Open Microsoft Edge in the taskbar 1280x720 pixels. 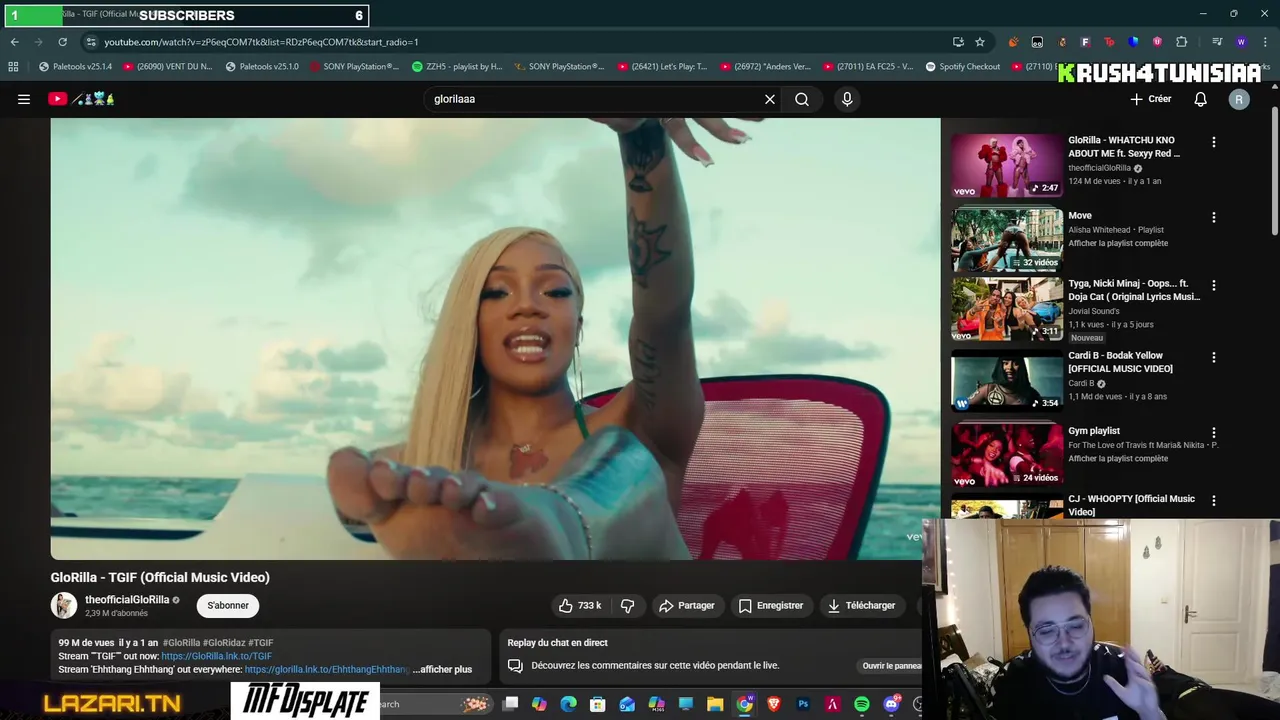pos(568,704)
